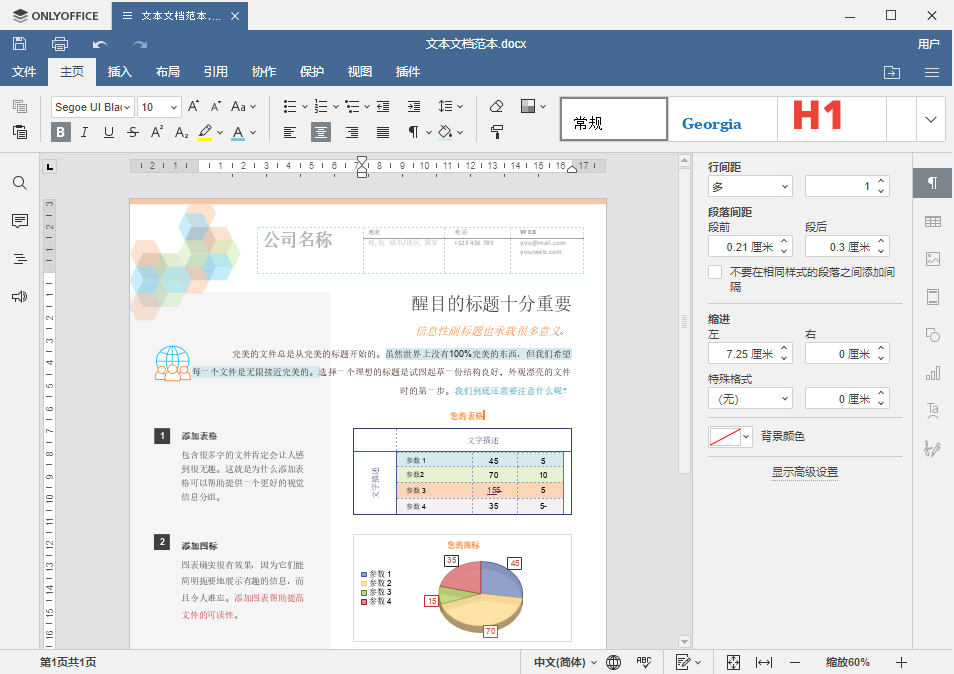The image size is (954, 674).
Task: Apply the font color button
Action: pos(238,132)
